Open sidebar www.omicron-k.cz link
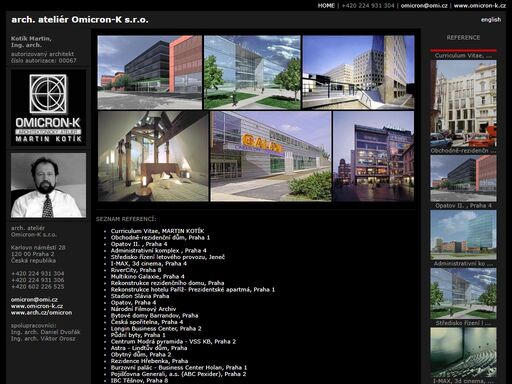512x384 pixels. (37, 306)
